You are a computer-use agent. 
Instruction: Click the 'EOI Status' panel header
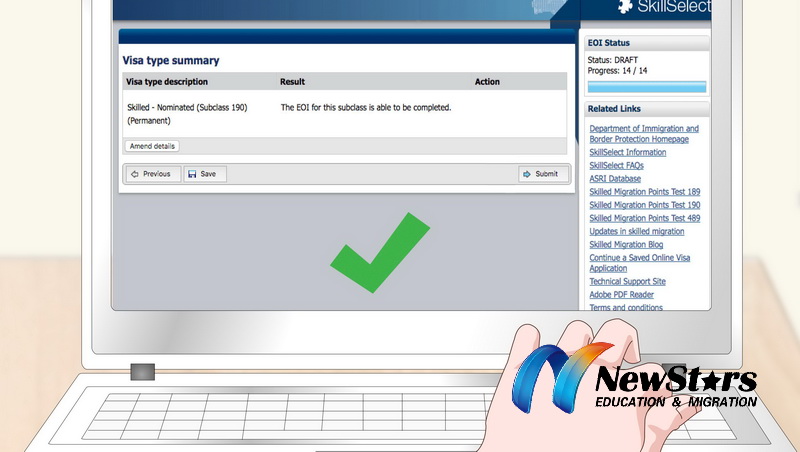point(647,43)
